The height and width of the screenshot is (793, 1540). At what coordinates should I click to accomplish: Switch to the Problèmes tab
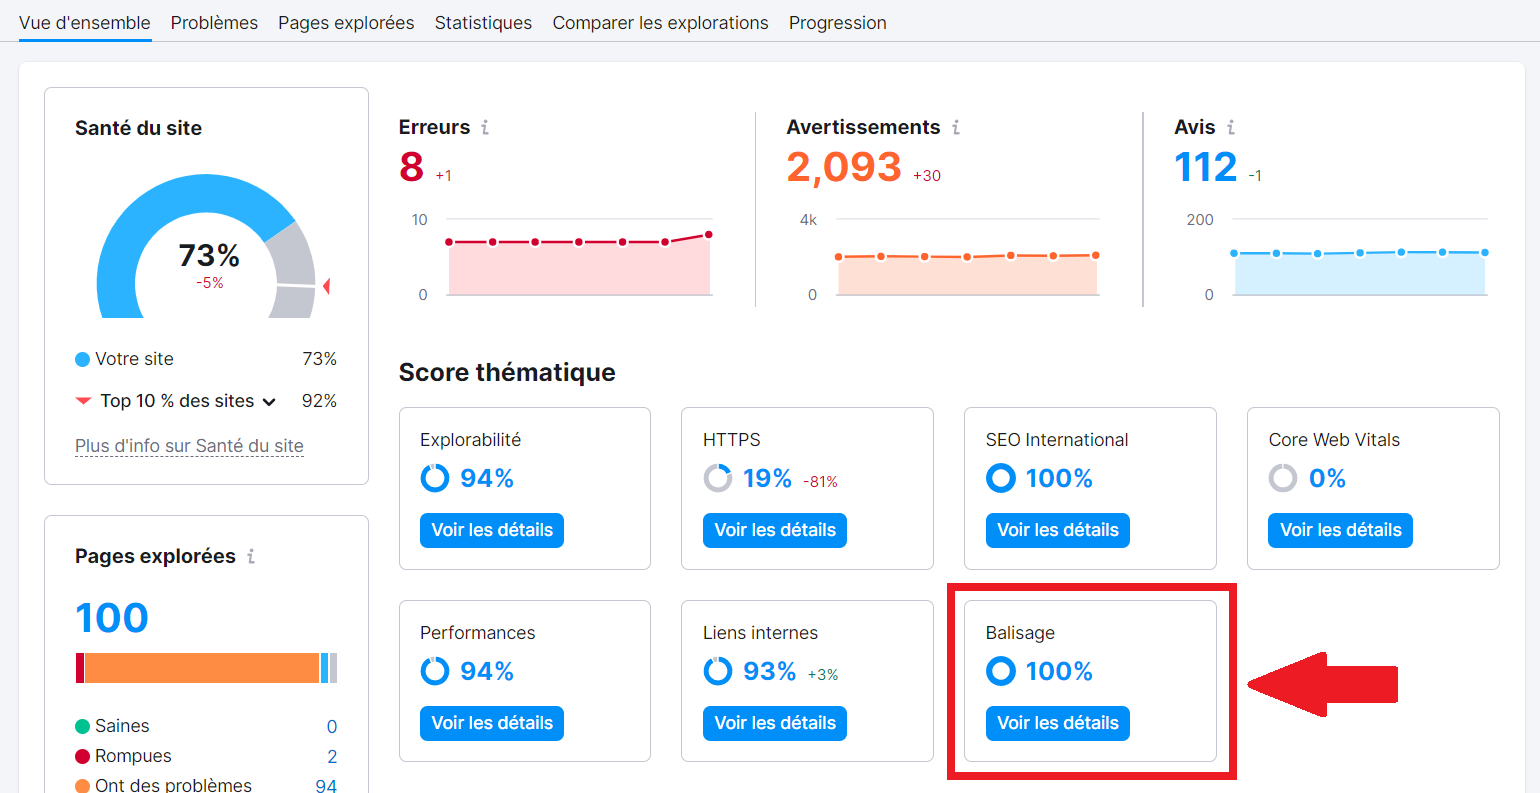click(x=214, y=22)
